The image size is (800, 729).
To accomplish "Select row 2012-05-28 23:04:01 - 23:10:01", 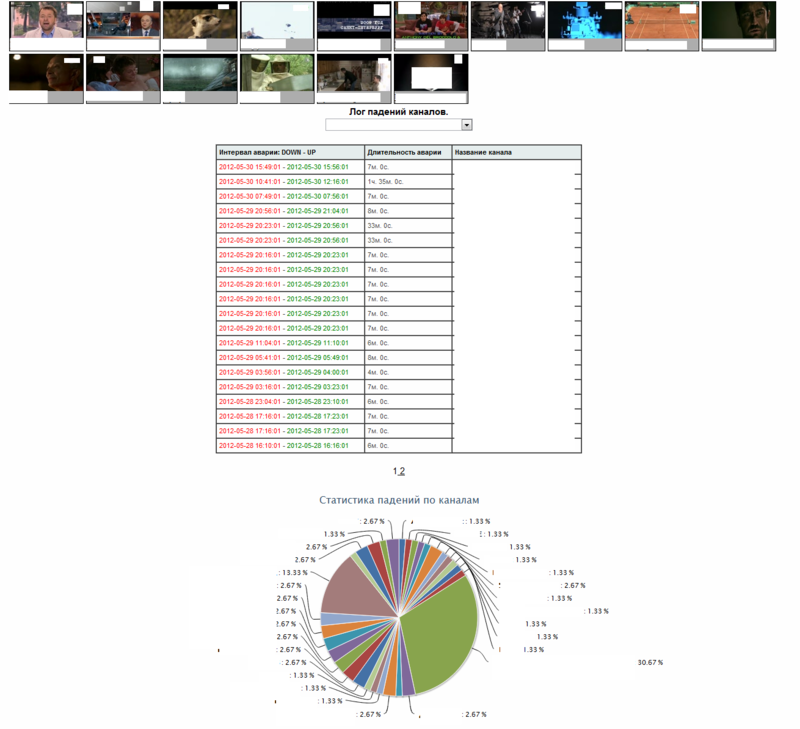I will [398, 401].
